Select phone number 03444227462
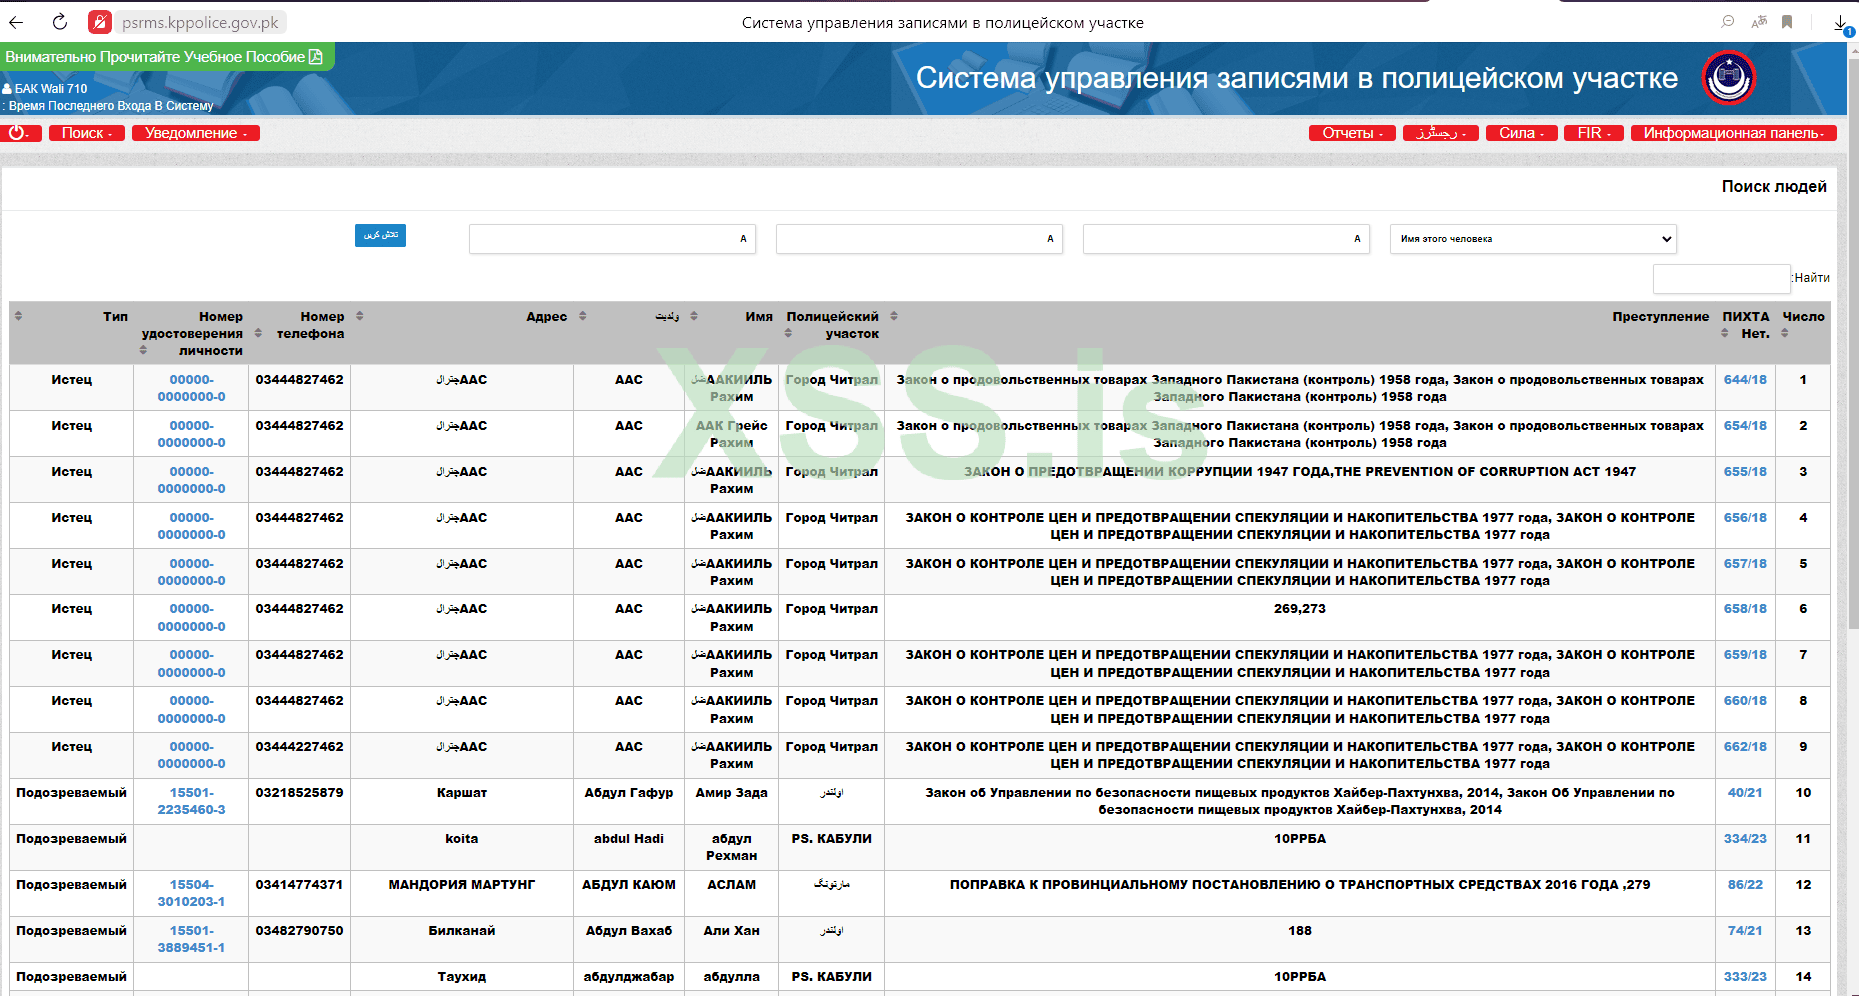The image size is (1859, 996). (299, 747)
